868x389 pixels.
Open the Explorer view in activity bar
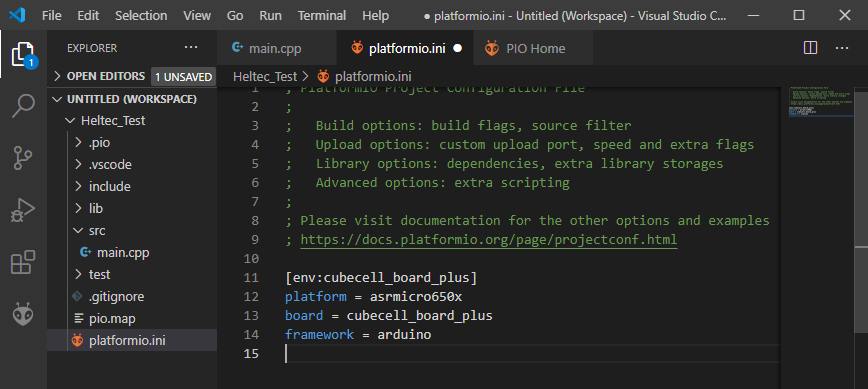pos(23,55)
